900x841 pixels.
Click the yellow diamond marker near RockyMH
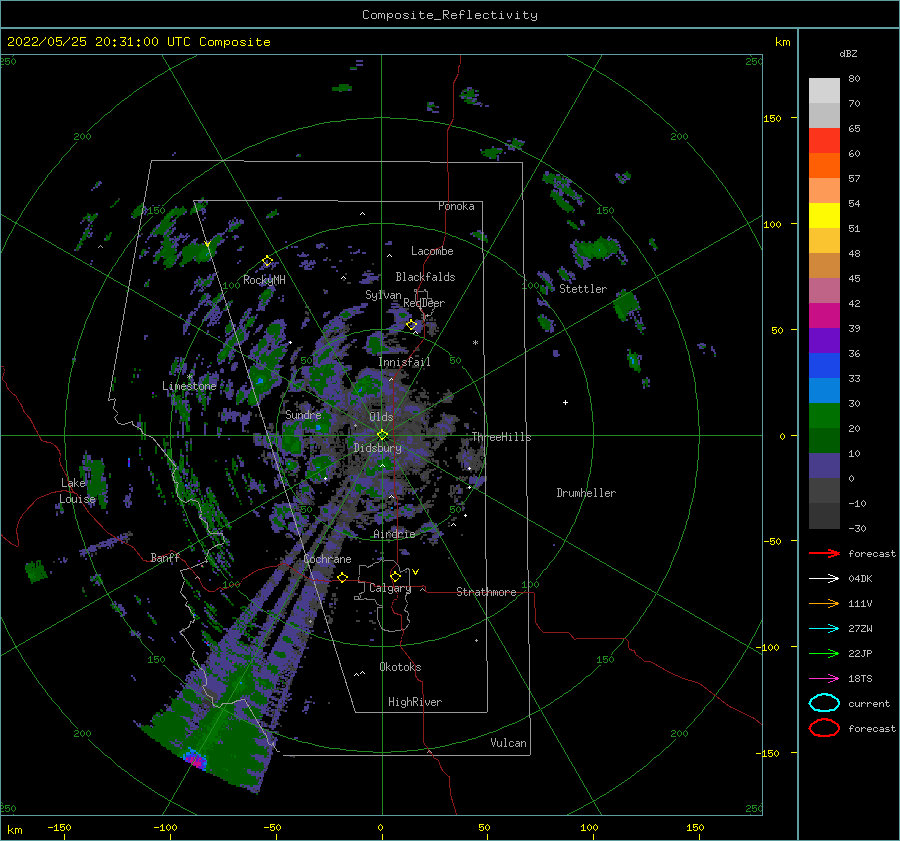coord(267,261)
